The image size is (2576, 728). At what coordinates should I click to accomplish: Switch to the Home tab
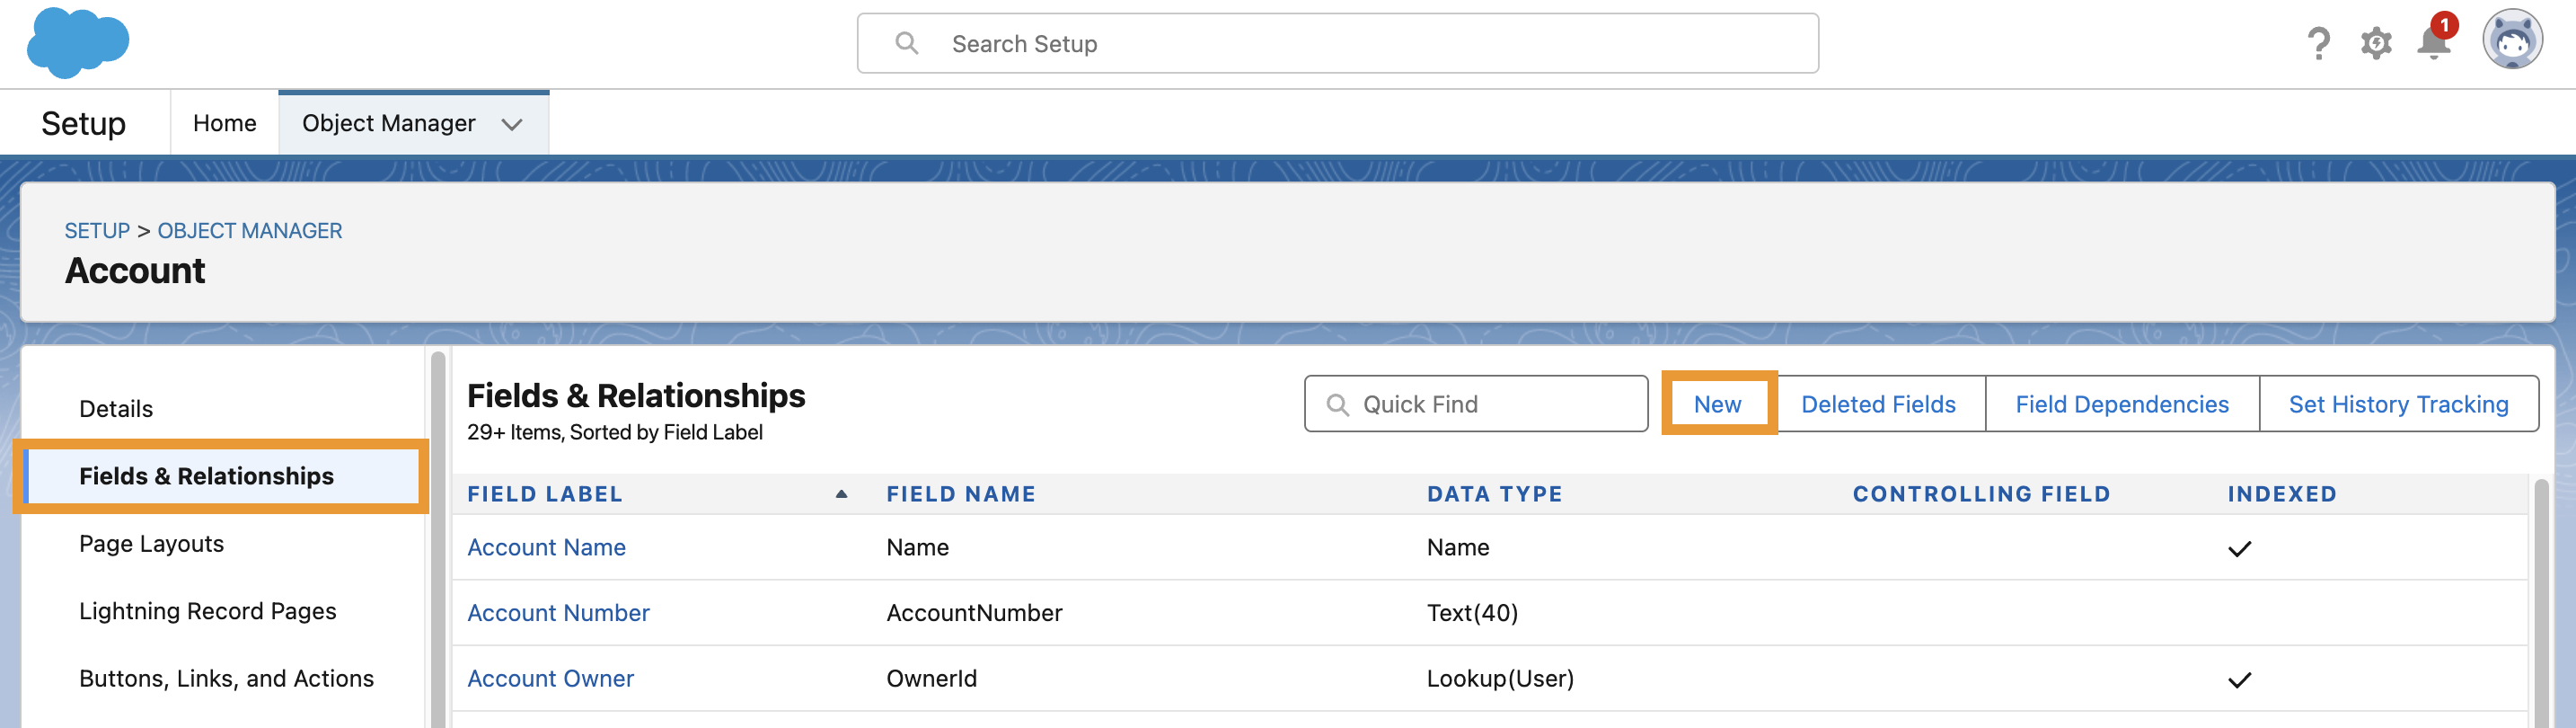(x=224, y=123)
